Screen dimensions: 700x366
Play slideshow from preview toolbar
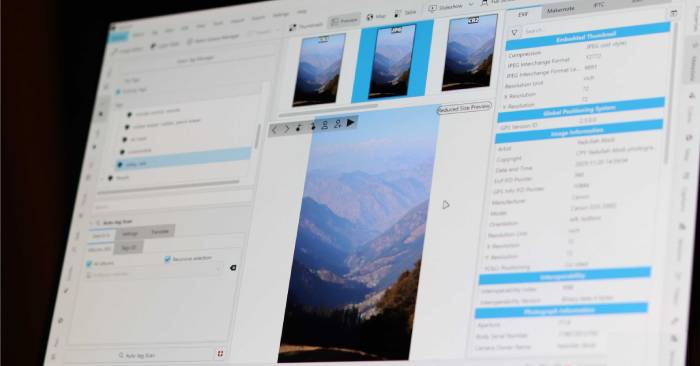tap(351, 122)
